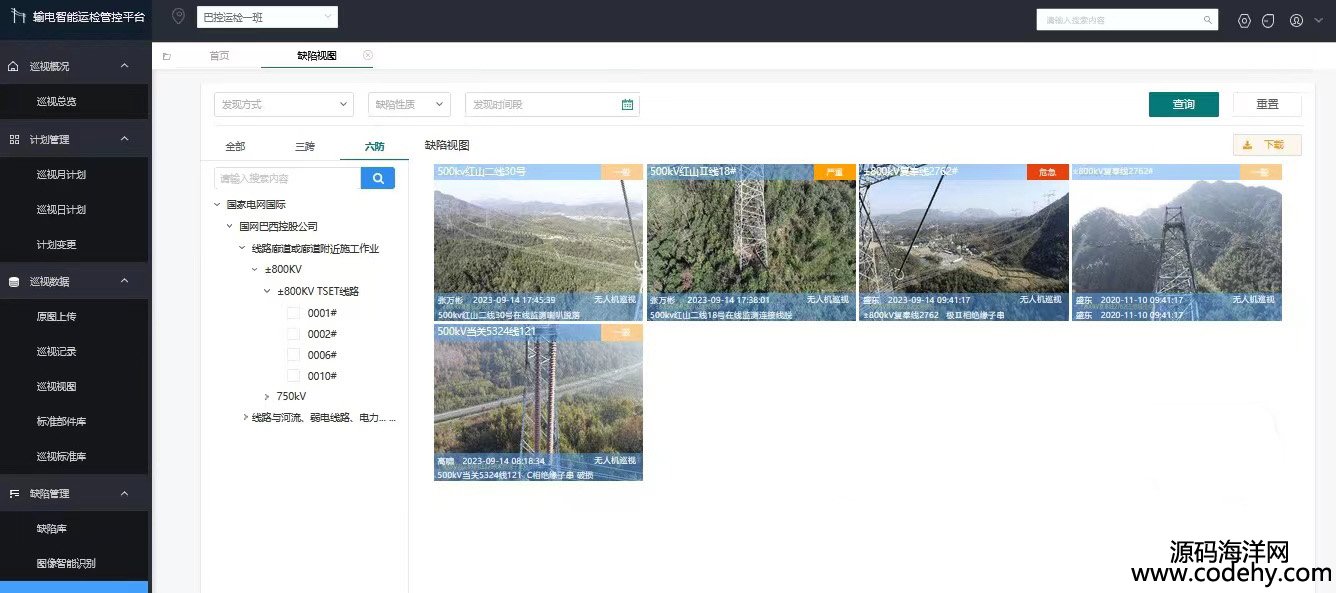Expand the 线路与河流、弱电线路 node
Image resolution: width=1336 pixels, height=593 pixels.
point(245,417)
